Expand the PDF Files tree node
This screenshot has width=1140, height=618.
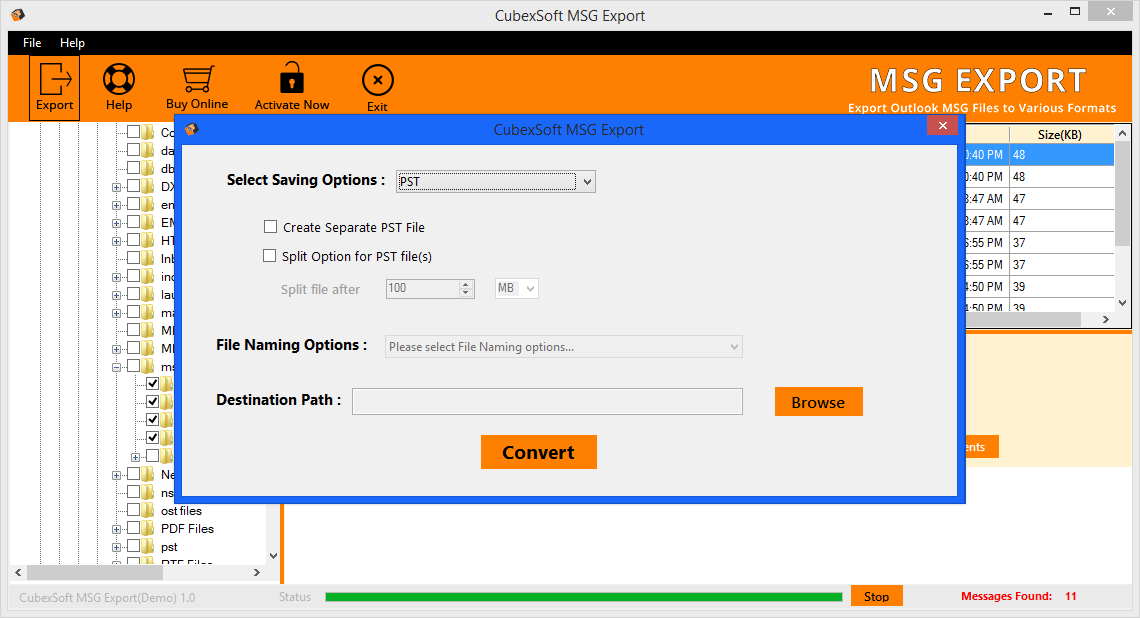116,529
